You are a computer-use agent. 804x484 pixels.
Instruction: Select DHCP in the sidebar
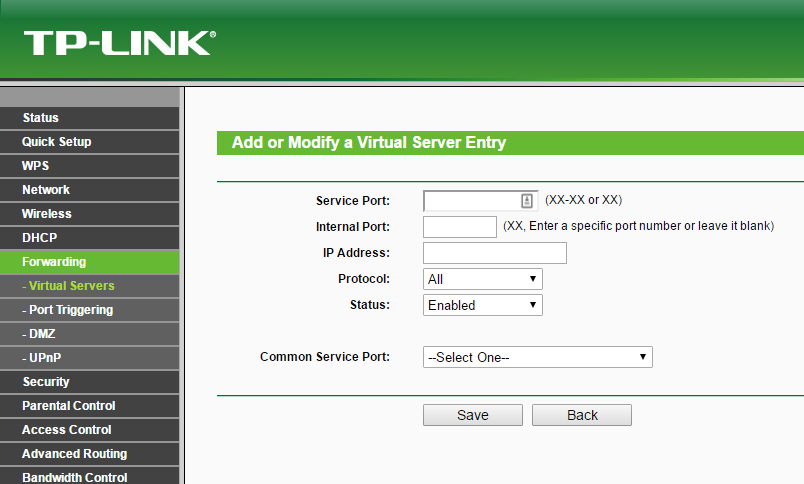(90, 238)
